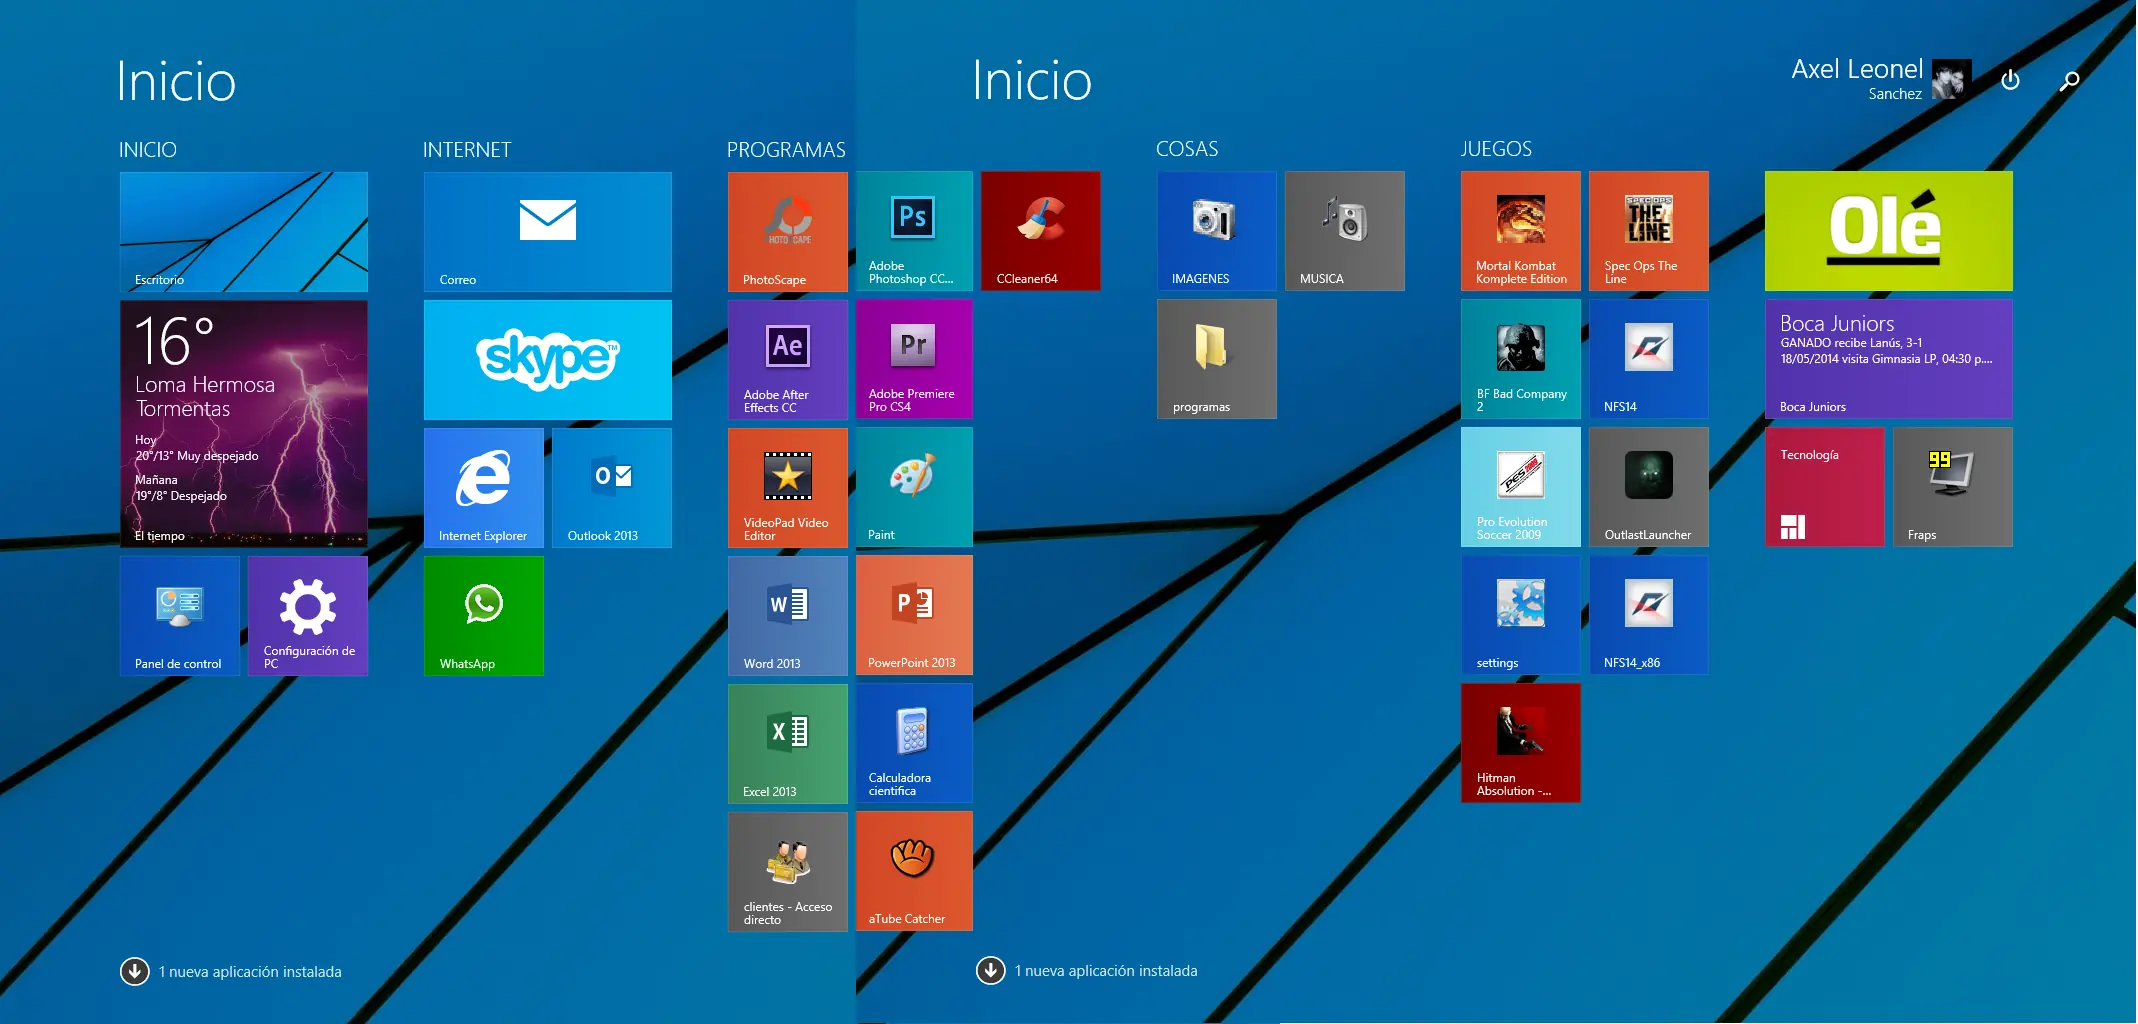Launch Spec Ops The Line tile
This screenshot has width=2138, height=1024.
tap(1649, 231)
